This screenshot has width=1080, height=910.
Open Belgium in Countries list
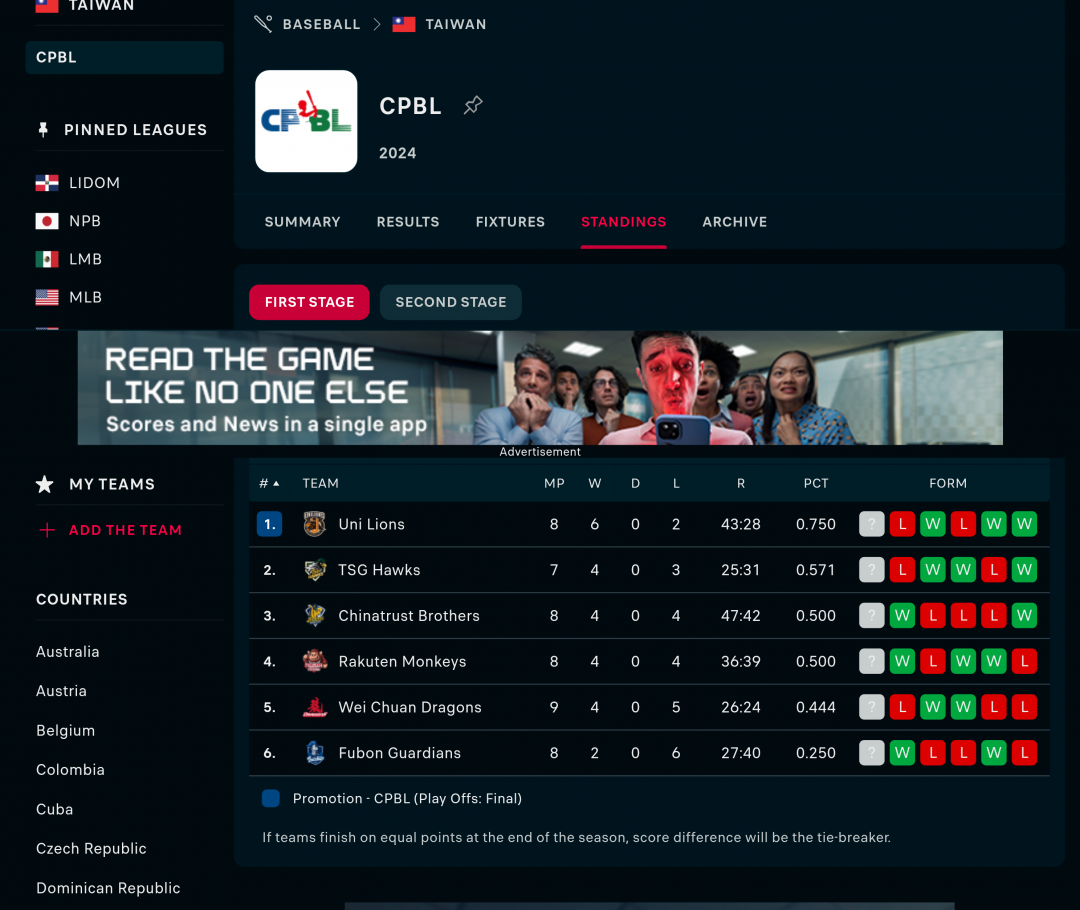point(65,730)
